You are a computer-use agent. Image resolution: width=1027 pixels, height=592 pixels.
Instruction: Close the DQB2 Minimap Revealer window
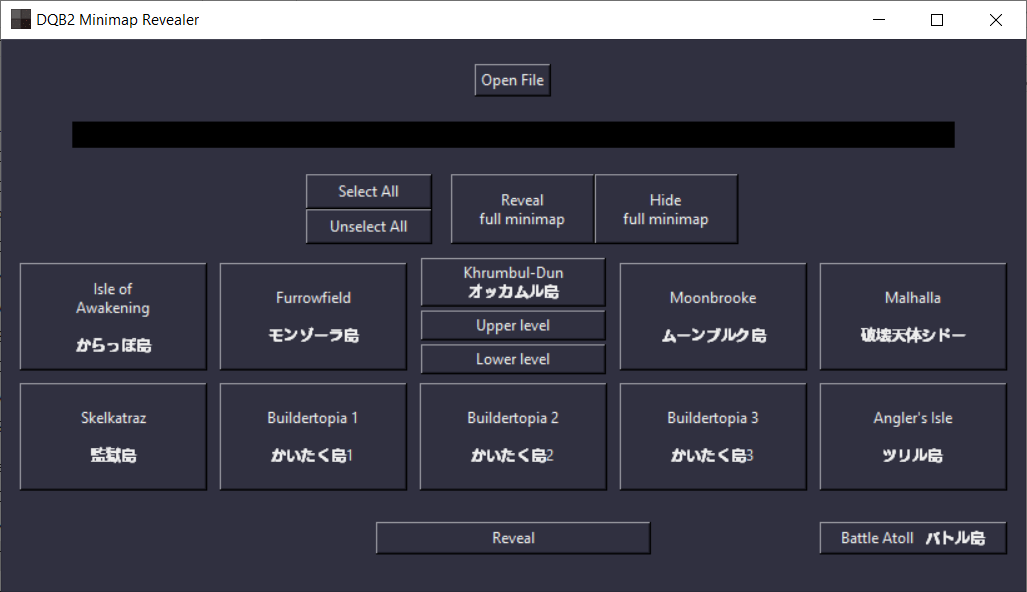[x=996, y=20]
